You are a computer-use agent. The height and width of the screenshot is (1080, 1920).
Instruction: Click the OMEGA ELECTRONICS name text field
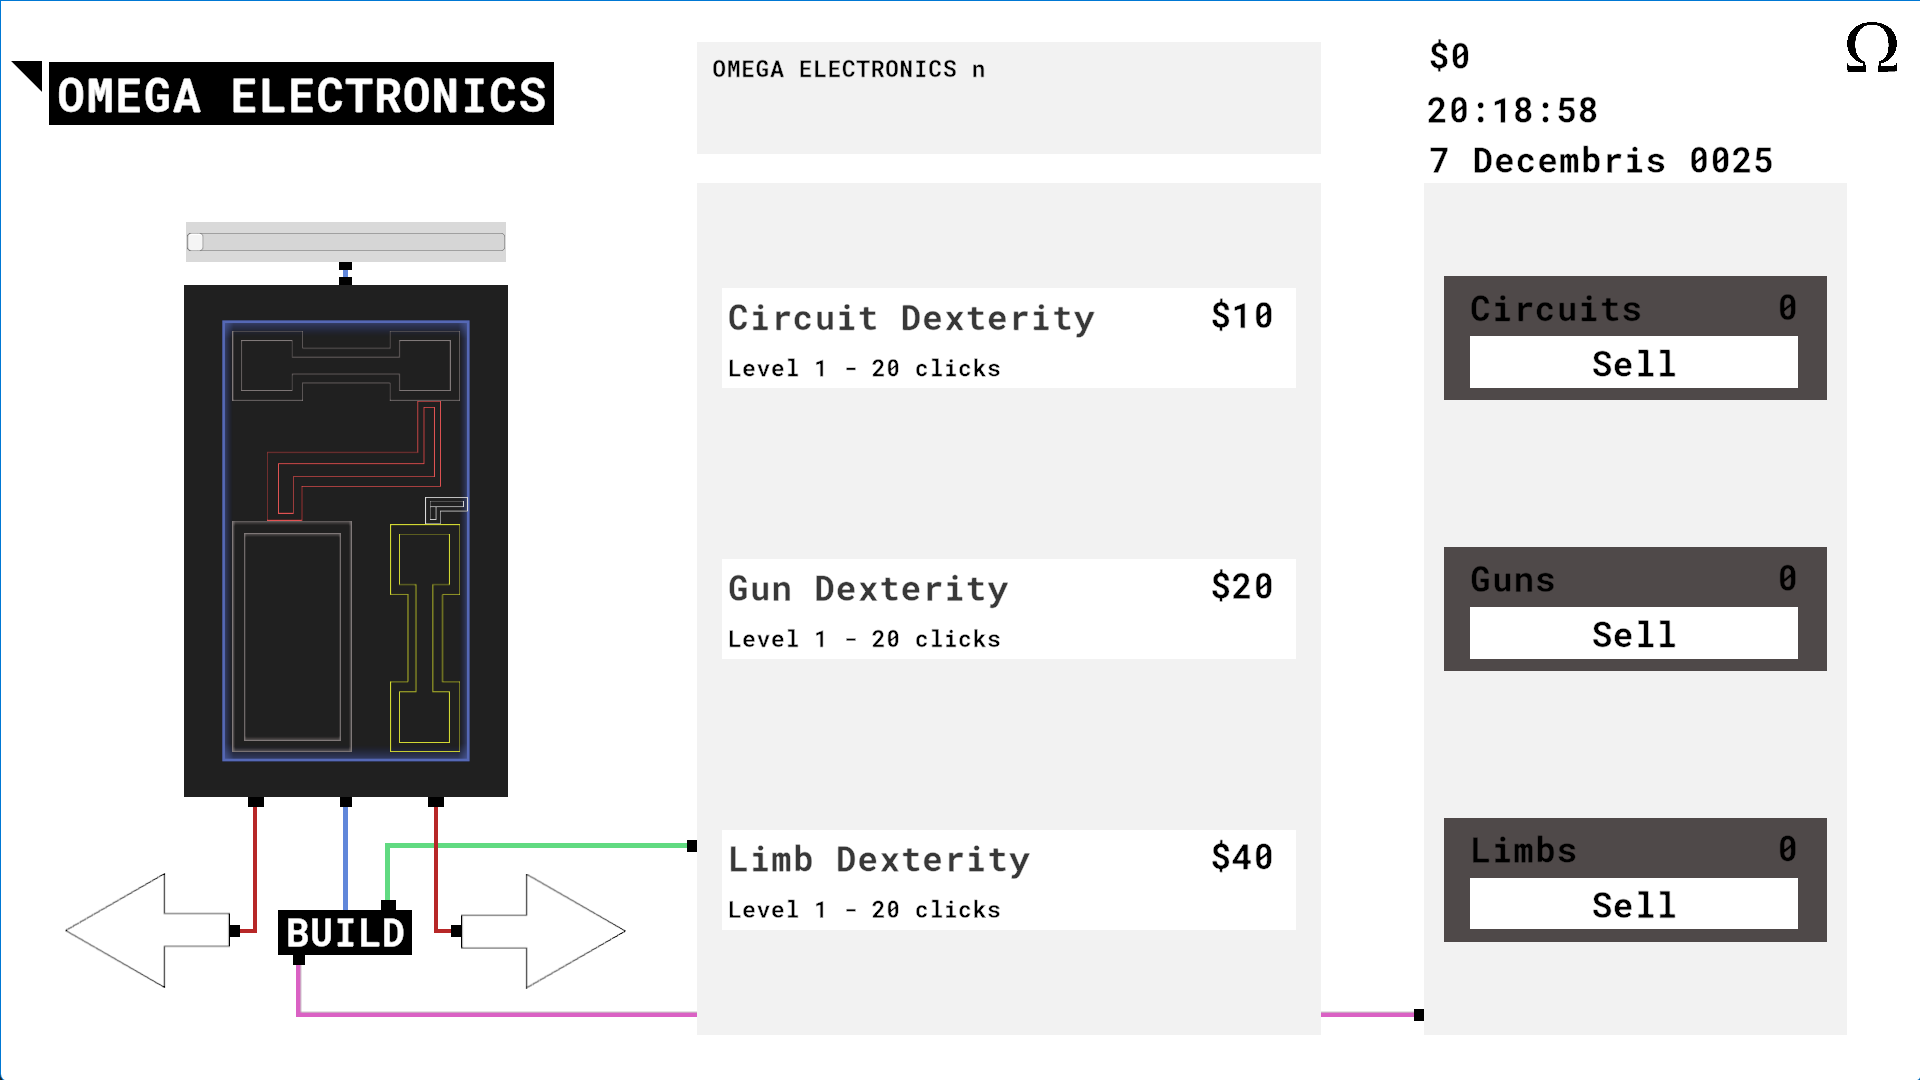[1008, 97]
